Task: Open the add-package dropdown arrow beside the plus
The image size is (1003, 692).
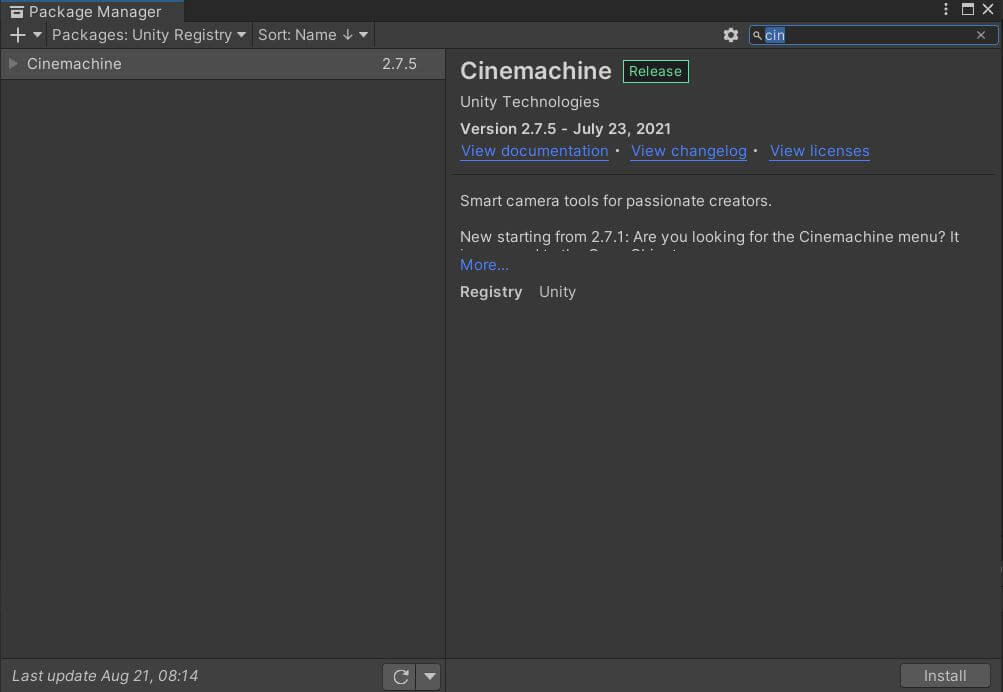Action: coord(37,35)
